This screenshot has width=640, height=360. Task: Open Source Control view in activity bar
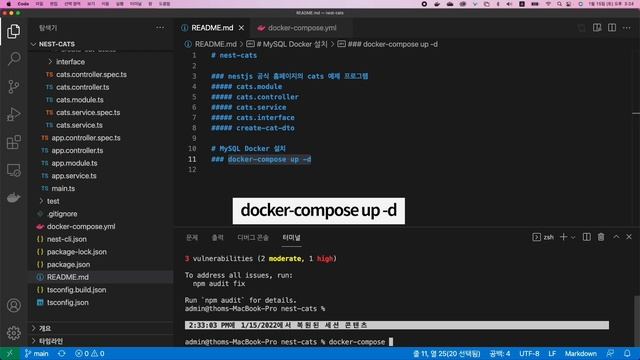tap(13, 87)
